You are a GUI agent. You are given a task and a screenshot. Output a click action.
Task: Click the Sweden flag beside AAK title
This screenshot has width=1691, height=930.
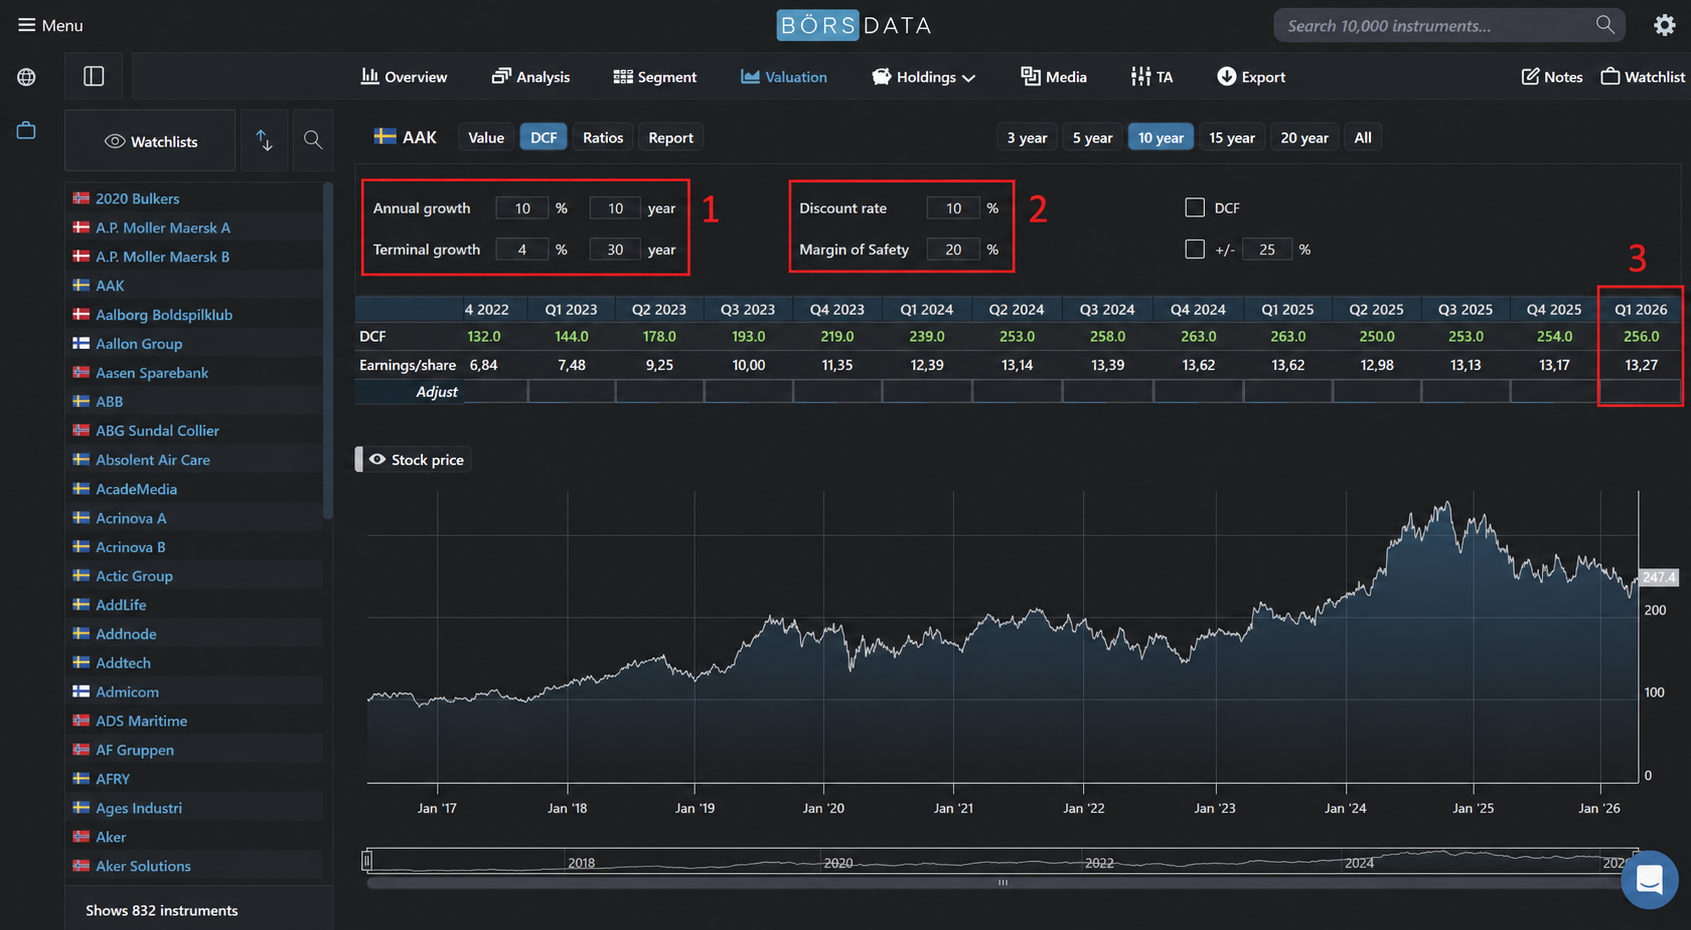pyautogui.click(x=385, y=136)
